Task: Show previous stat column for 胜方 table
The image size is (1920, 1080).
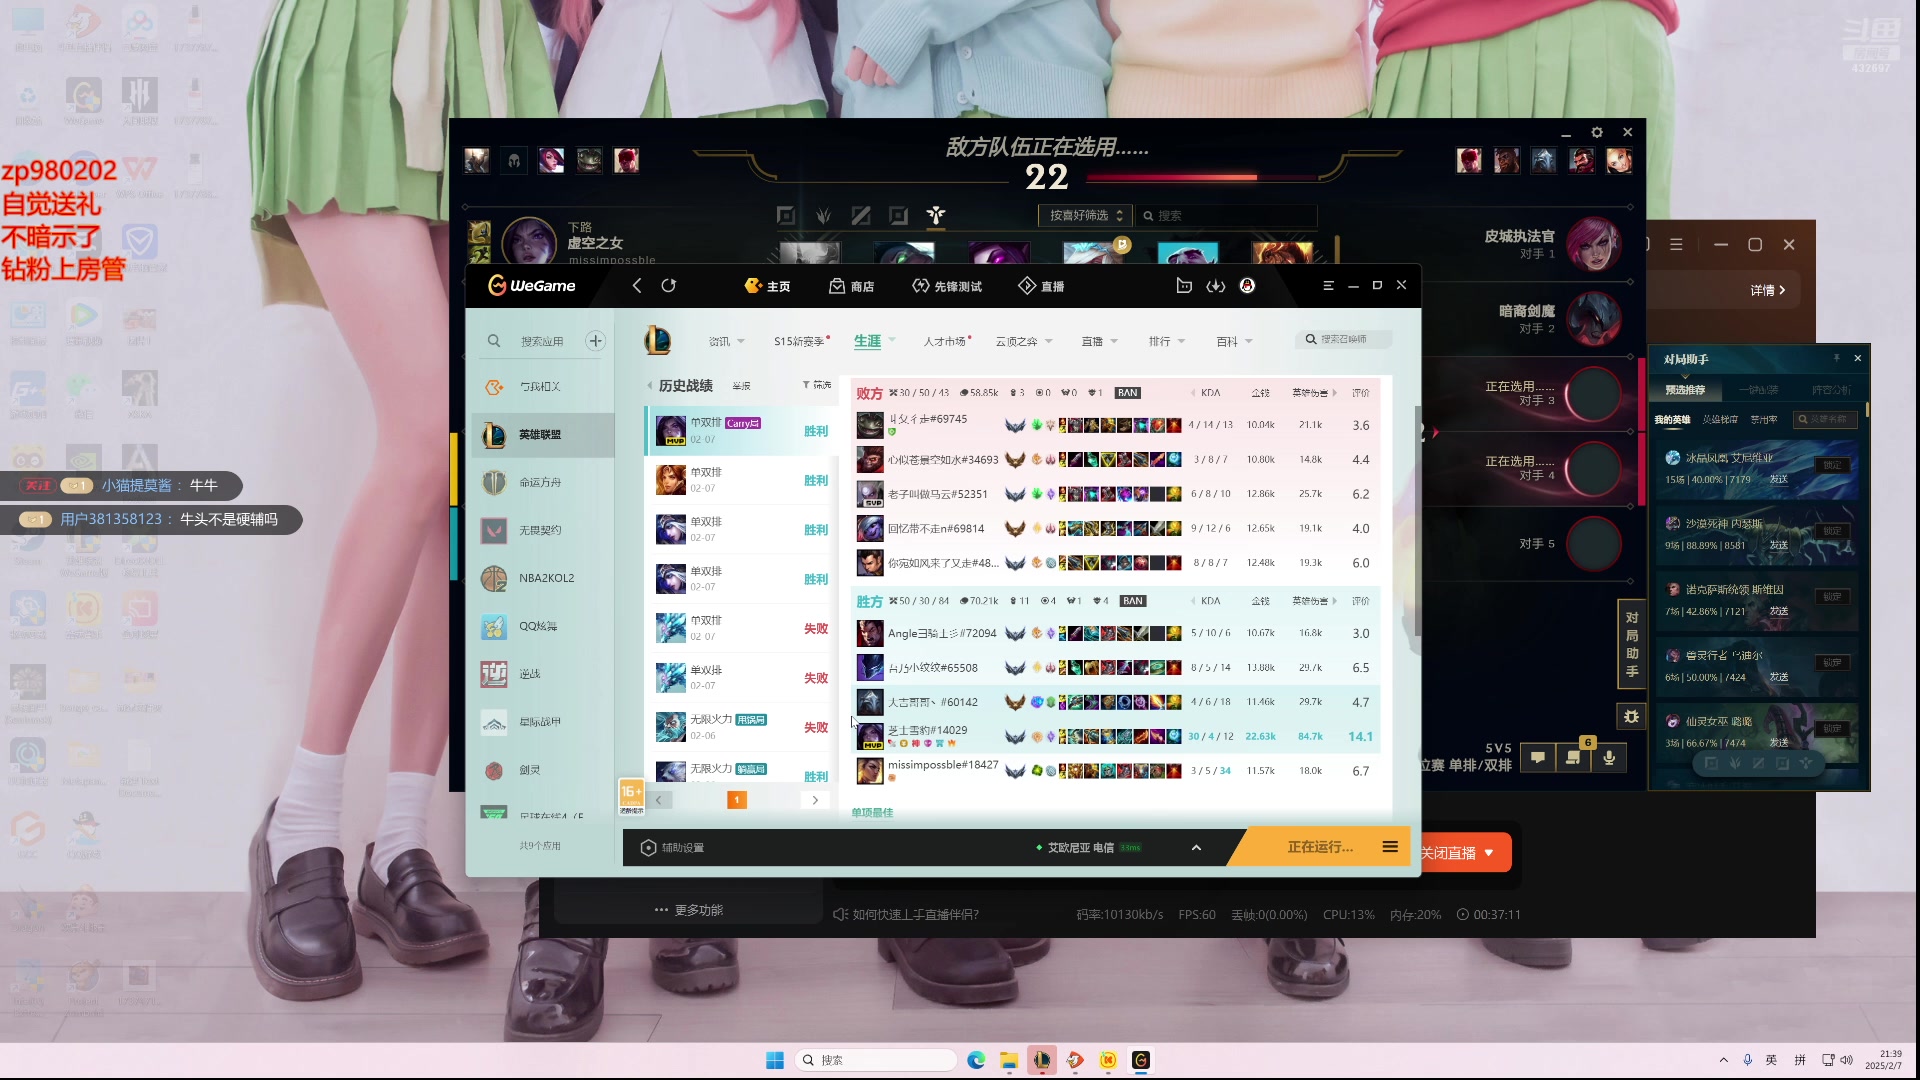Action: coord(1193,601)
